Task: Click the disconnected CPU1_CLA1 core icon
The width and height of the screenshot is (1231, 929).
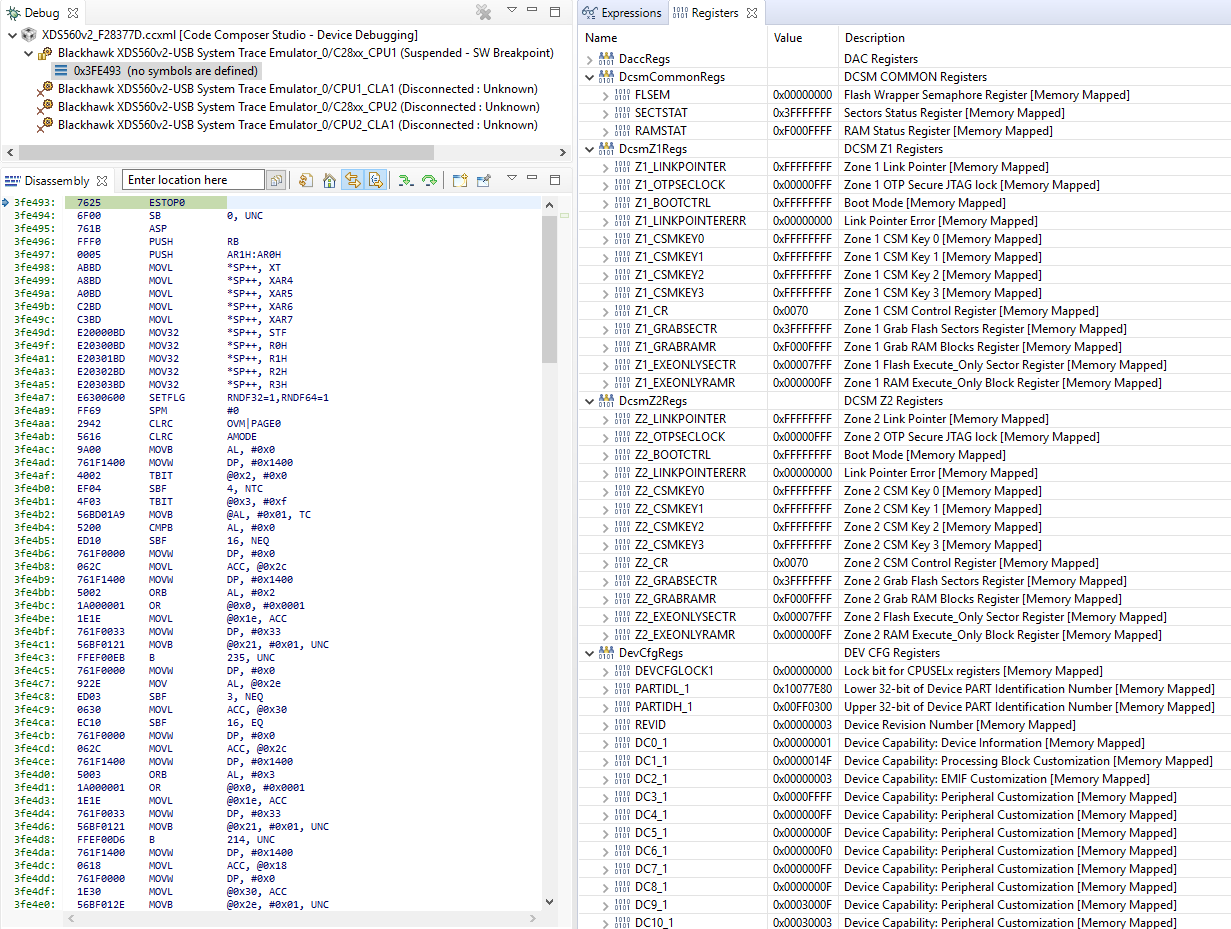Action: tap(45, 89)
